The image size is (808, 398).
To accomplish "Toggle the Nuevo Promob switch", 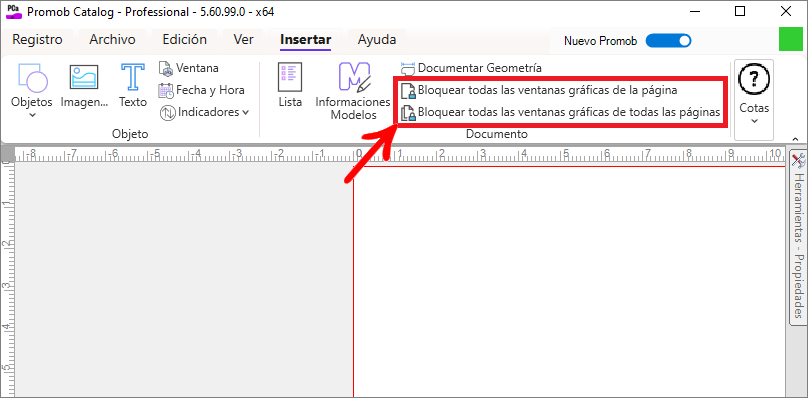I will [x=668, y=41].
